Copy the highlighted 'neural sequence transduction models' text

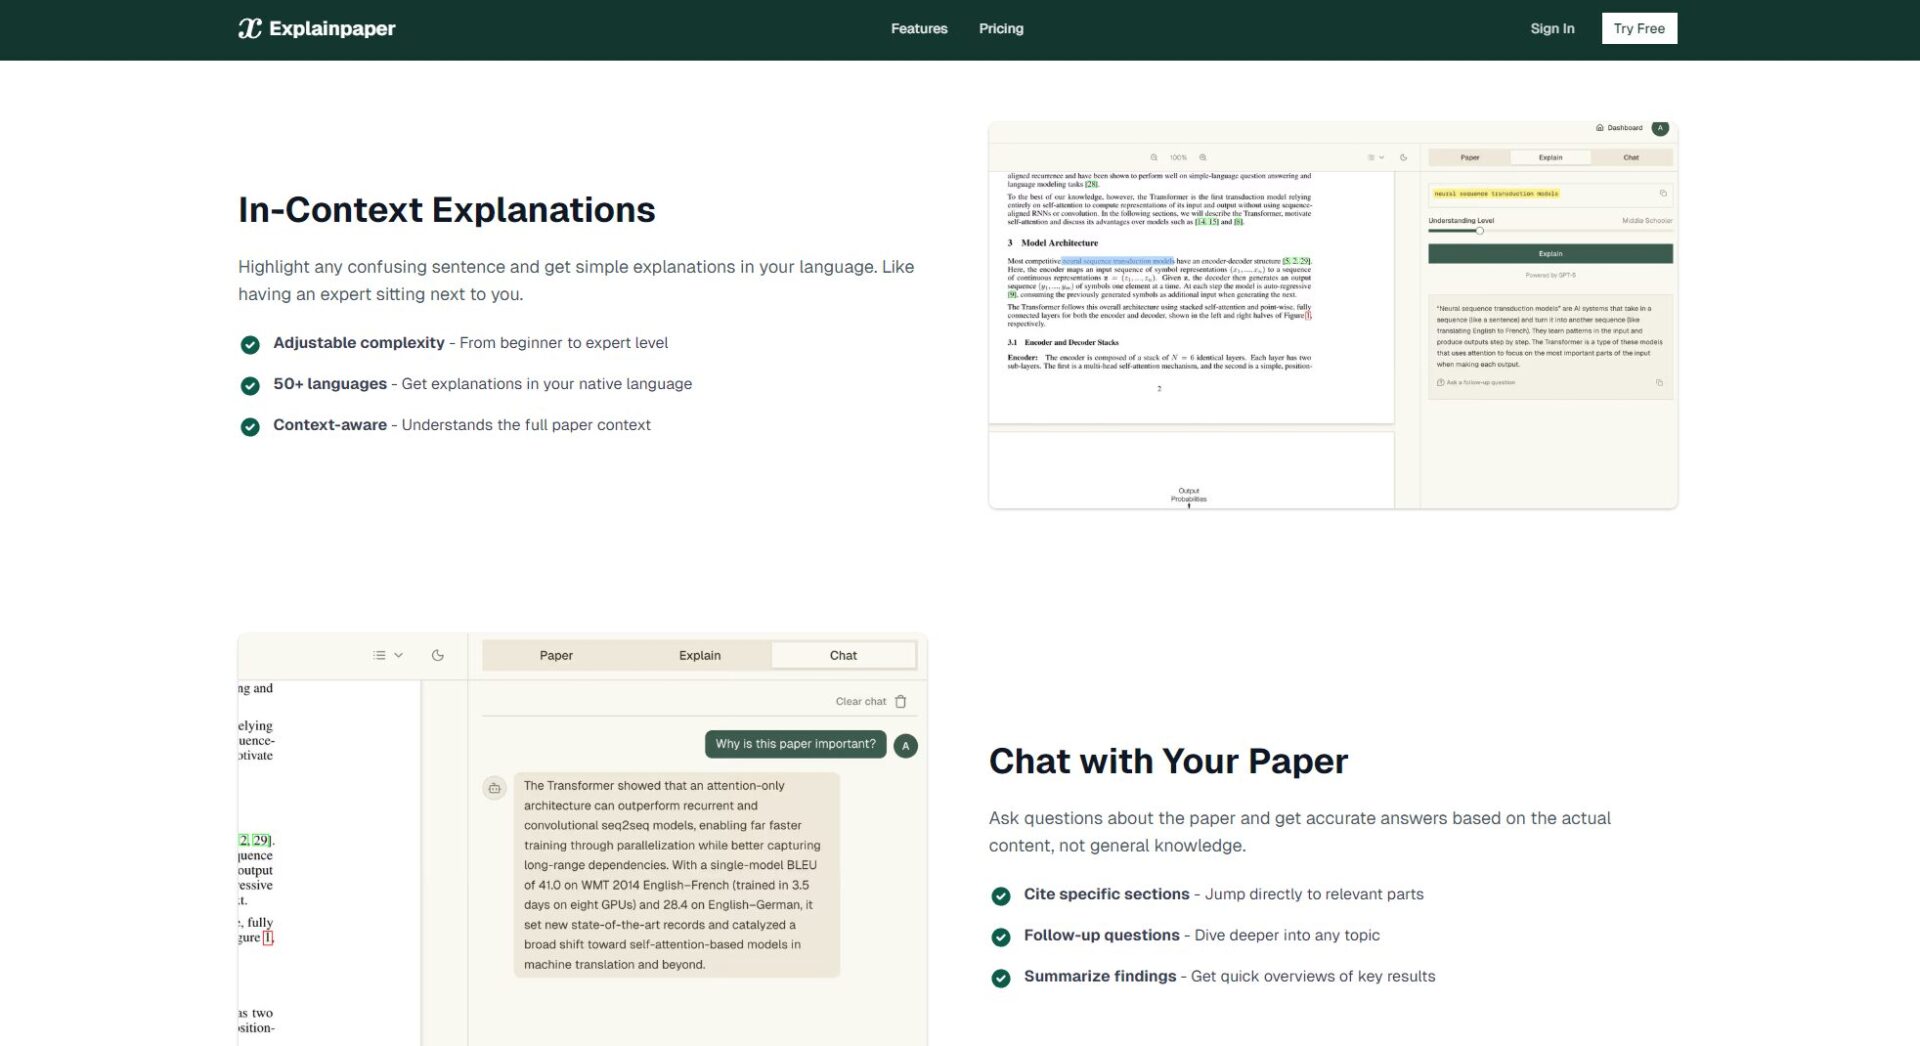pos(1663,194)
